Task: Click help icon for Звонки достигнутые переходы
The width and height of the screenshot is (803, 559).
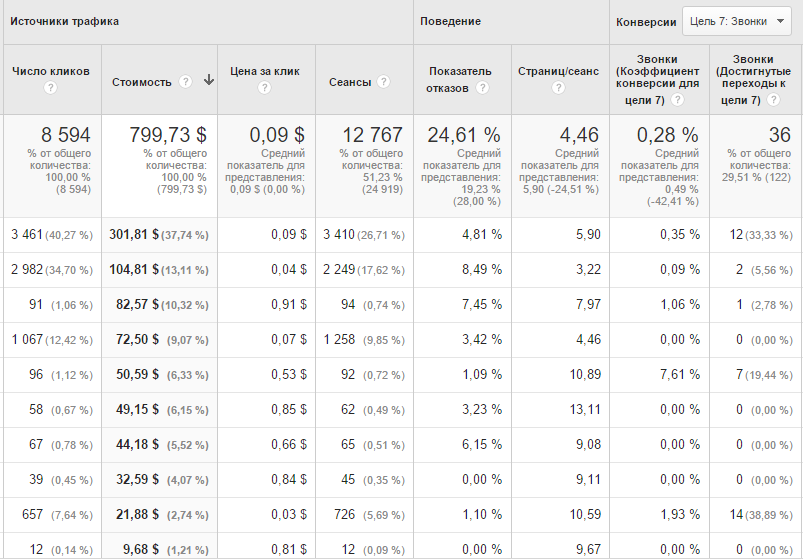Action: 773,100
